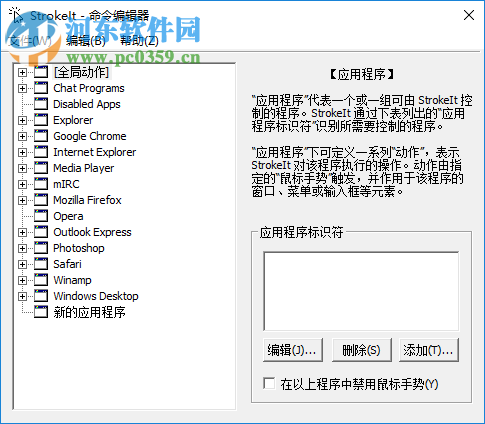Select the Safari entry
Image resolution: width=485 pixels, height=424 pixels.
(67, 264)
